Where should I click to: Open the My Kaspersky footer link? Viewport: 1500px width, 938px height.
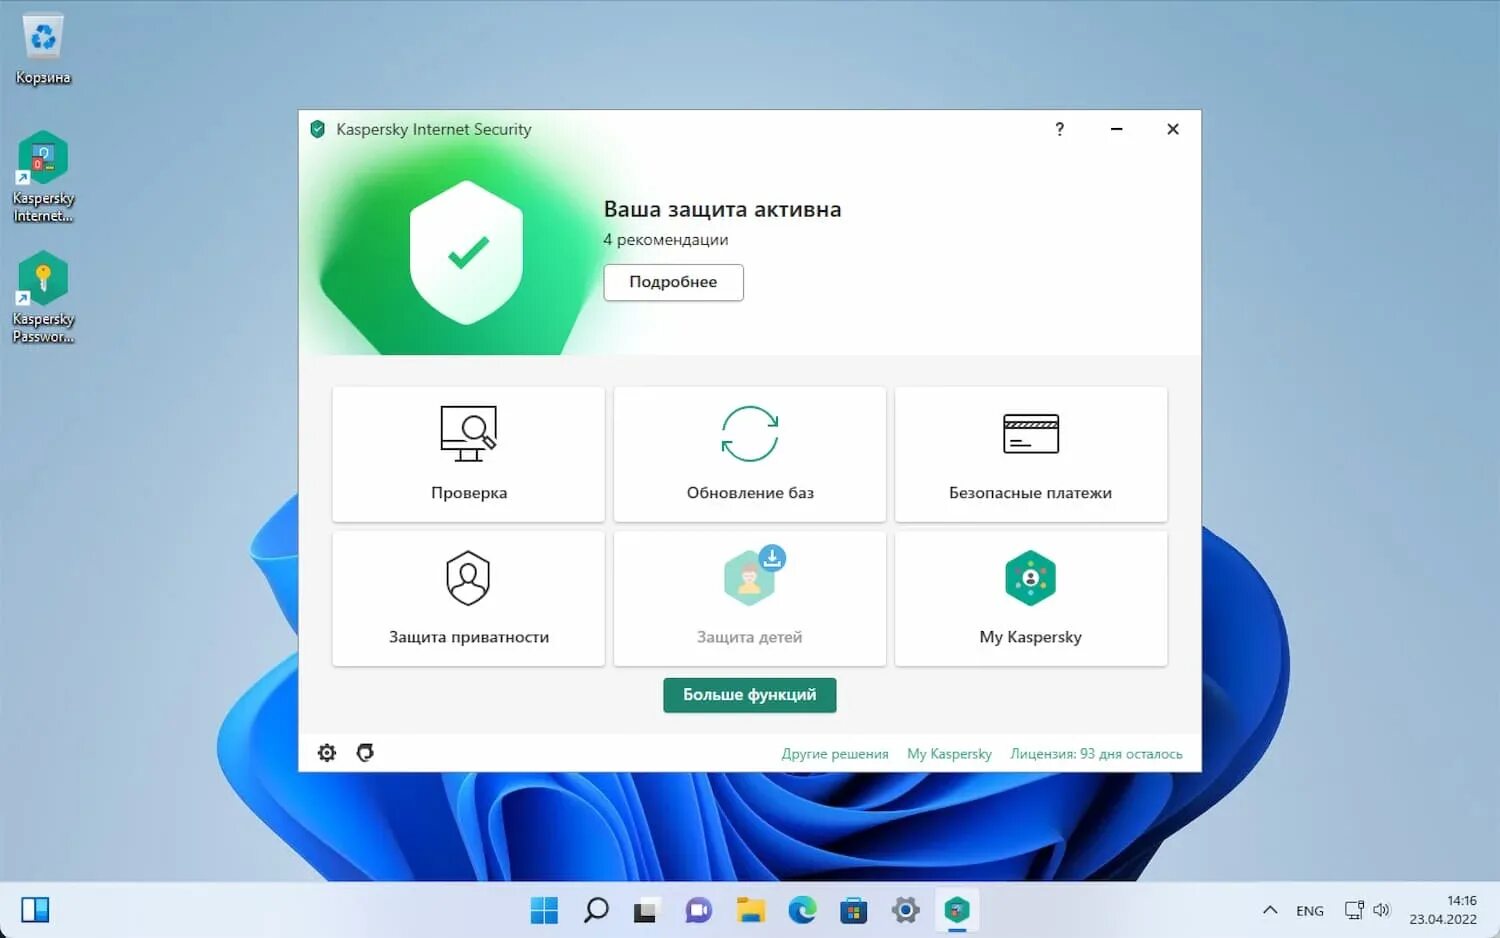pyautogui.click(x=948, y=753)
